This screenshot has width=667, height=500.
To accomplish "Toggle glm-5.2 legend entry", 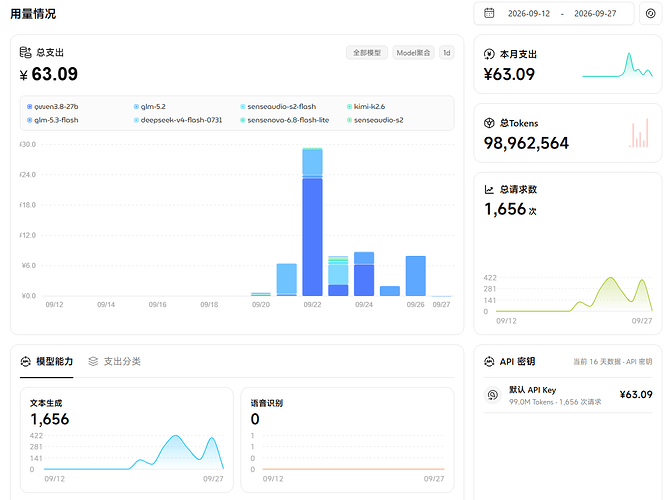I will (x=150, y=106).
